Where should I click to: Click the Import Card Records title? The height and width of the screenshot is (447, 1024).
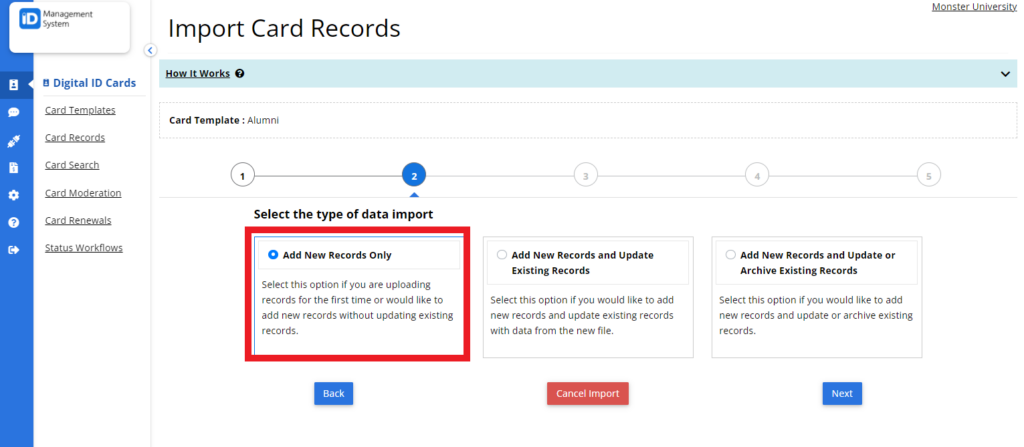point(284,29)
